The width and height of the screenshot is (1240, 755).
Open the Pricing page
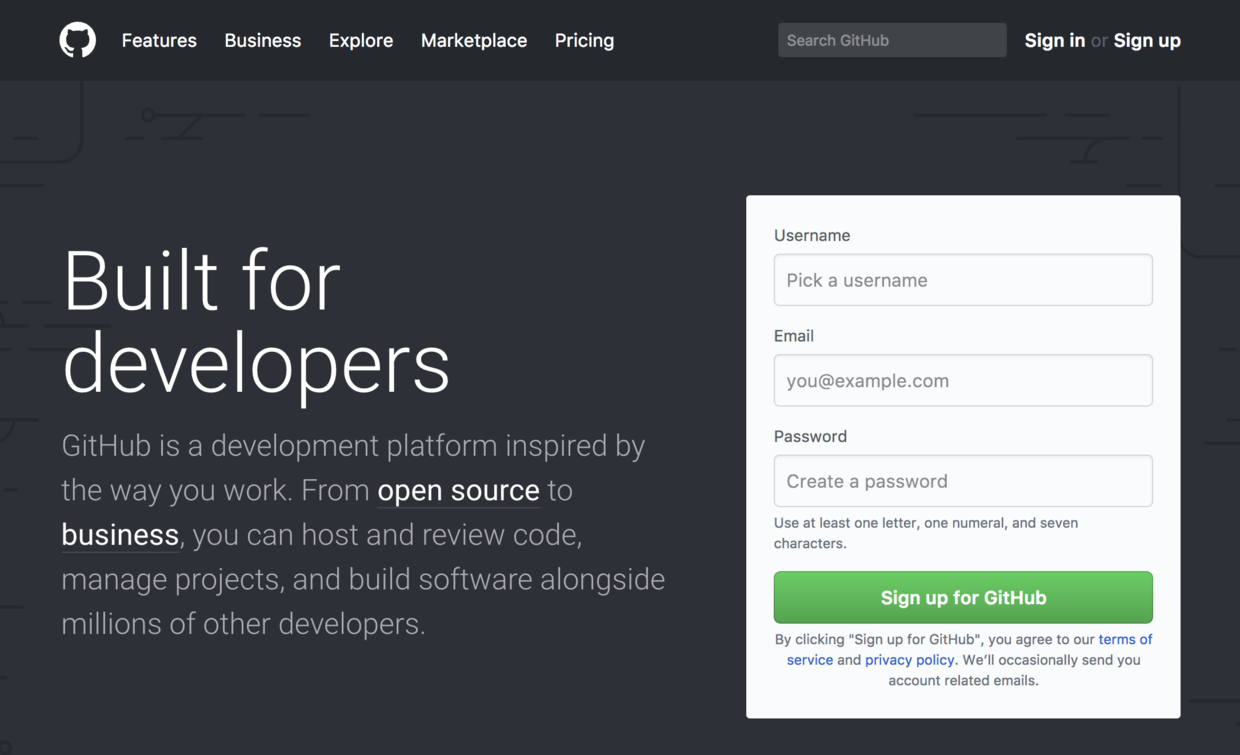584,41
